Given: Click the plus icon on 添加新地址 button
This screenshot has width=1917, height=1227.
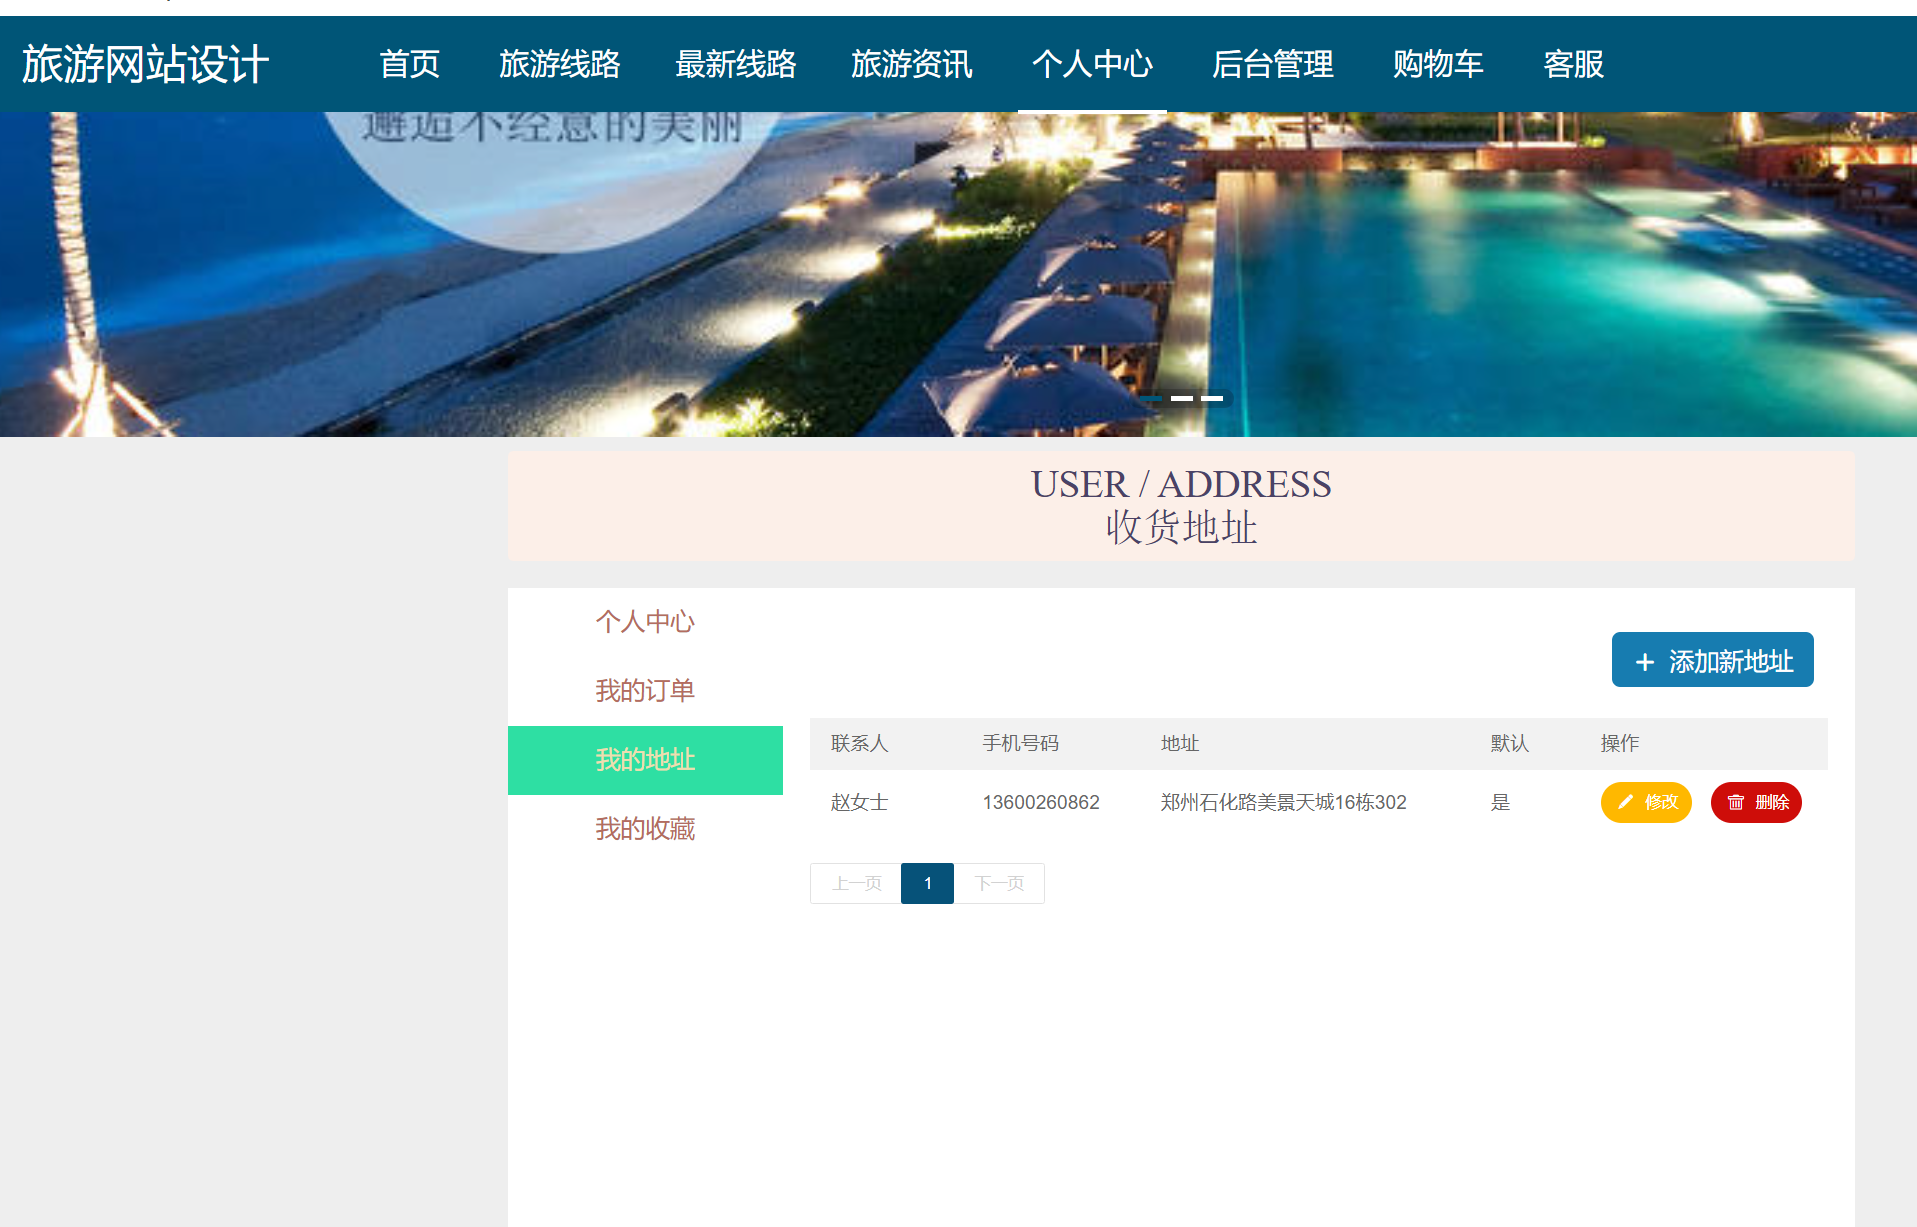Looking at the screenshot, I should coord(1643,660).
